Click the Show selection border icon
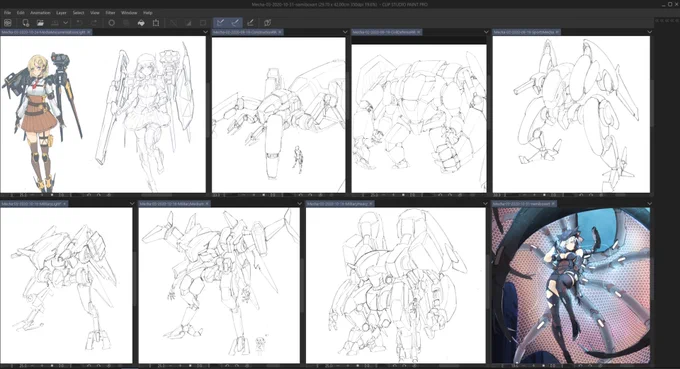 [x=203, y=23]
